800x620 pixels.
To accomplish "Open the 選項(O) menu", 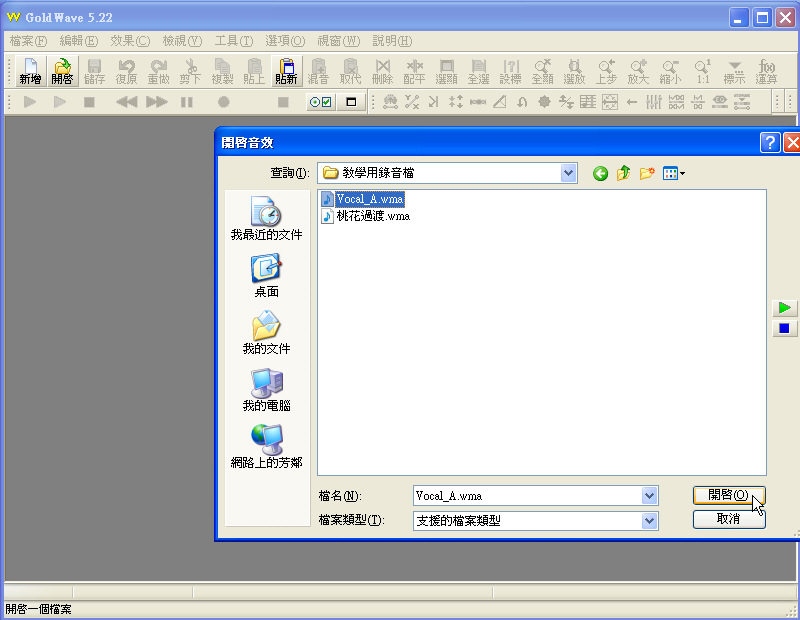I will [x=285, y=41].
